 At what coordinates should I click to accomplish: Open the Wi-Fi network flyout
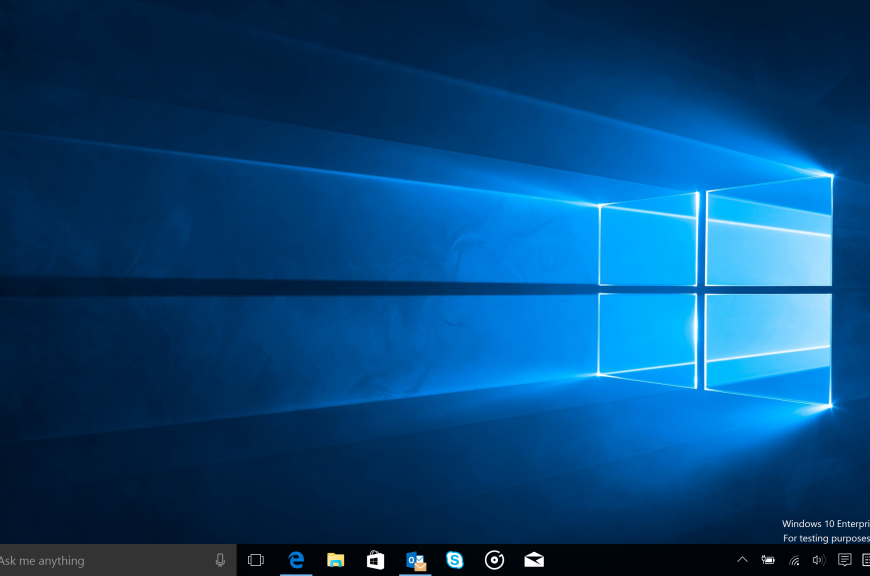(795, 560)
